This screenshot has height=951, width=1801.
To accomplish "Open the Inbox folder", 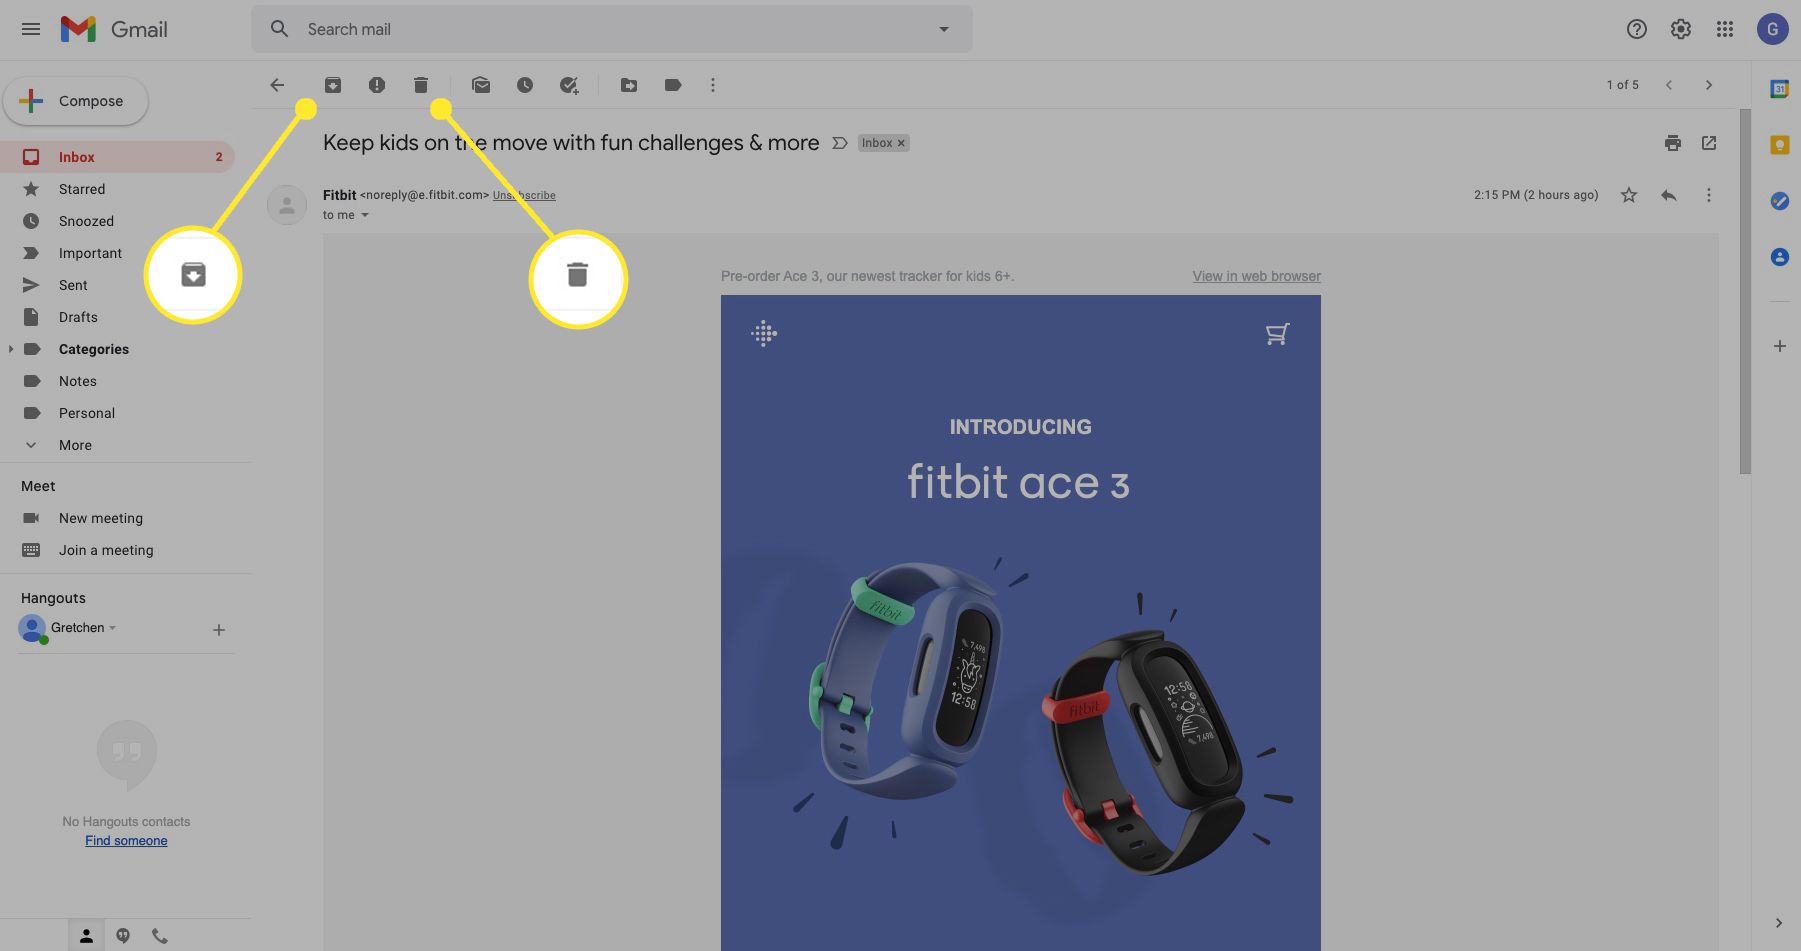I will 118,157.
